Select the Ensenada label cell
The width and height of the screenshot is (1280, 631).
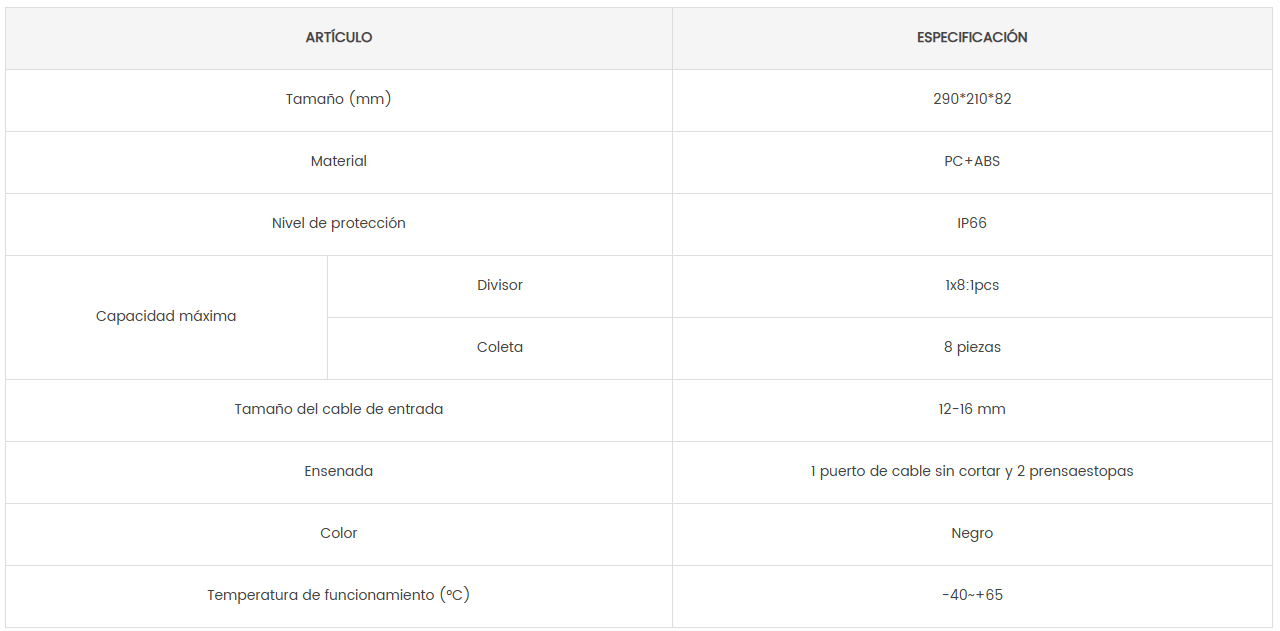pyautogui.click(x=339, y=471)
